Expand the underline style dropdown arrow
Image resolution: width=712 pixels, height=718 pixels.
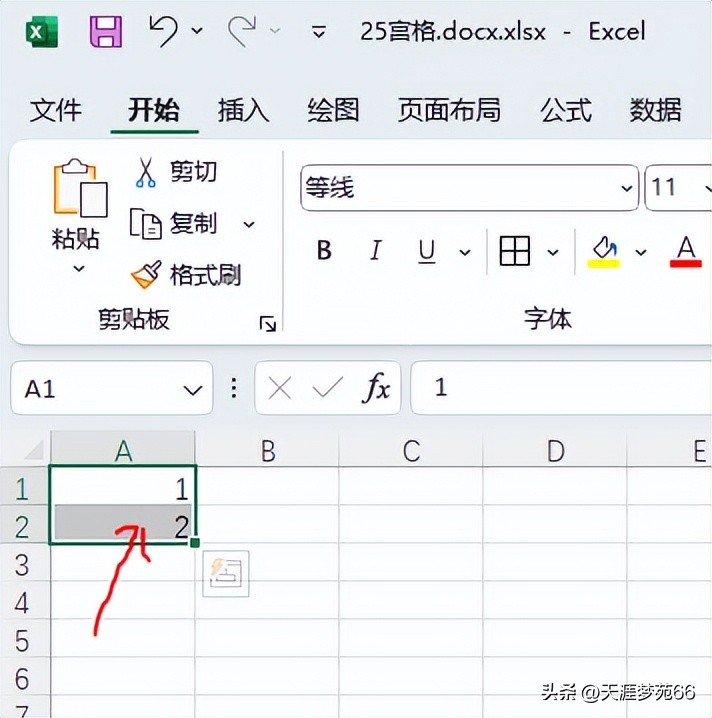(465, 252)
